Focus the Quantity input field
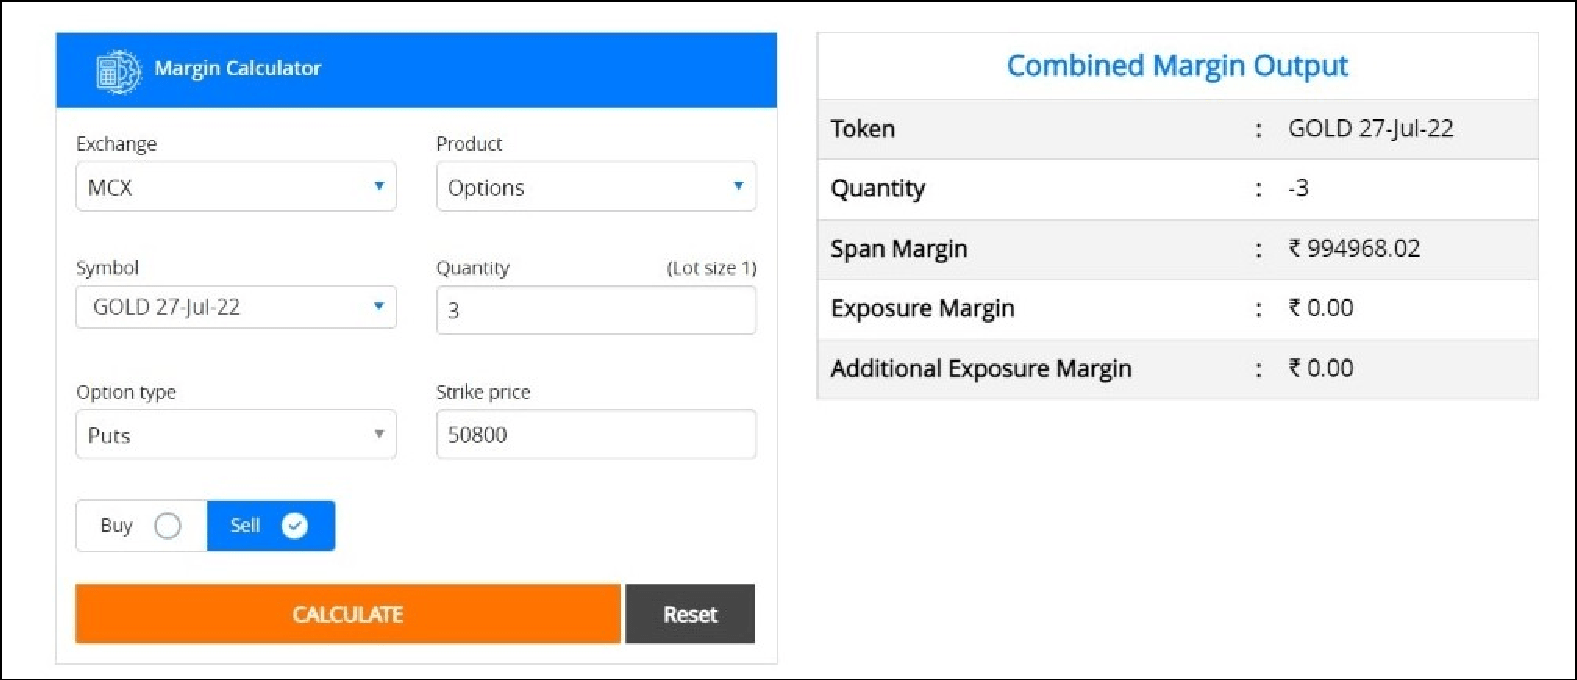The height and width of the screenshot is (680, 1577). pos(596,310)
